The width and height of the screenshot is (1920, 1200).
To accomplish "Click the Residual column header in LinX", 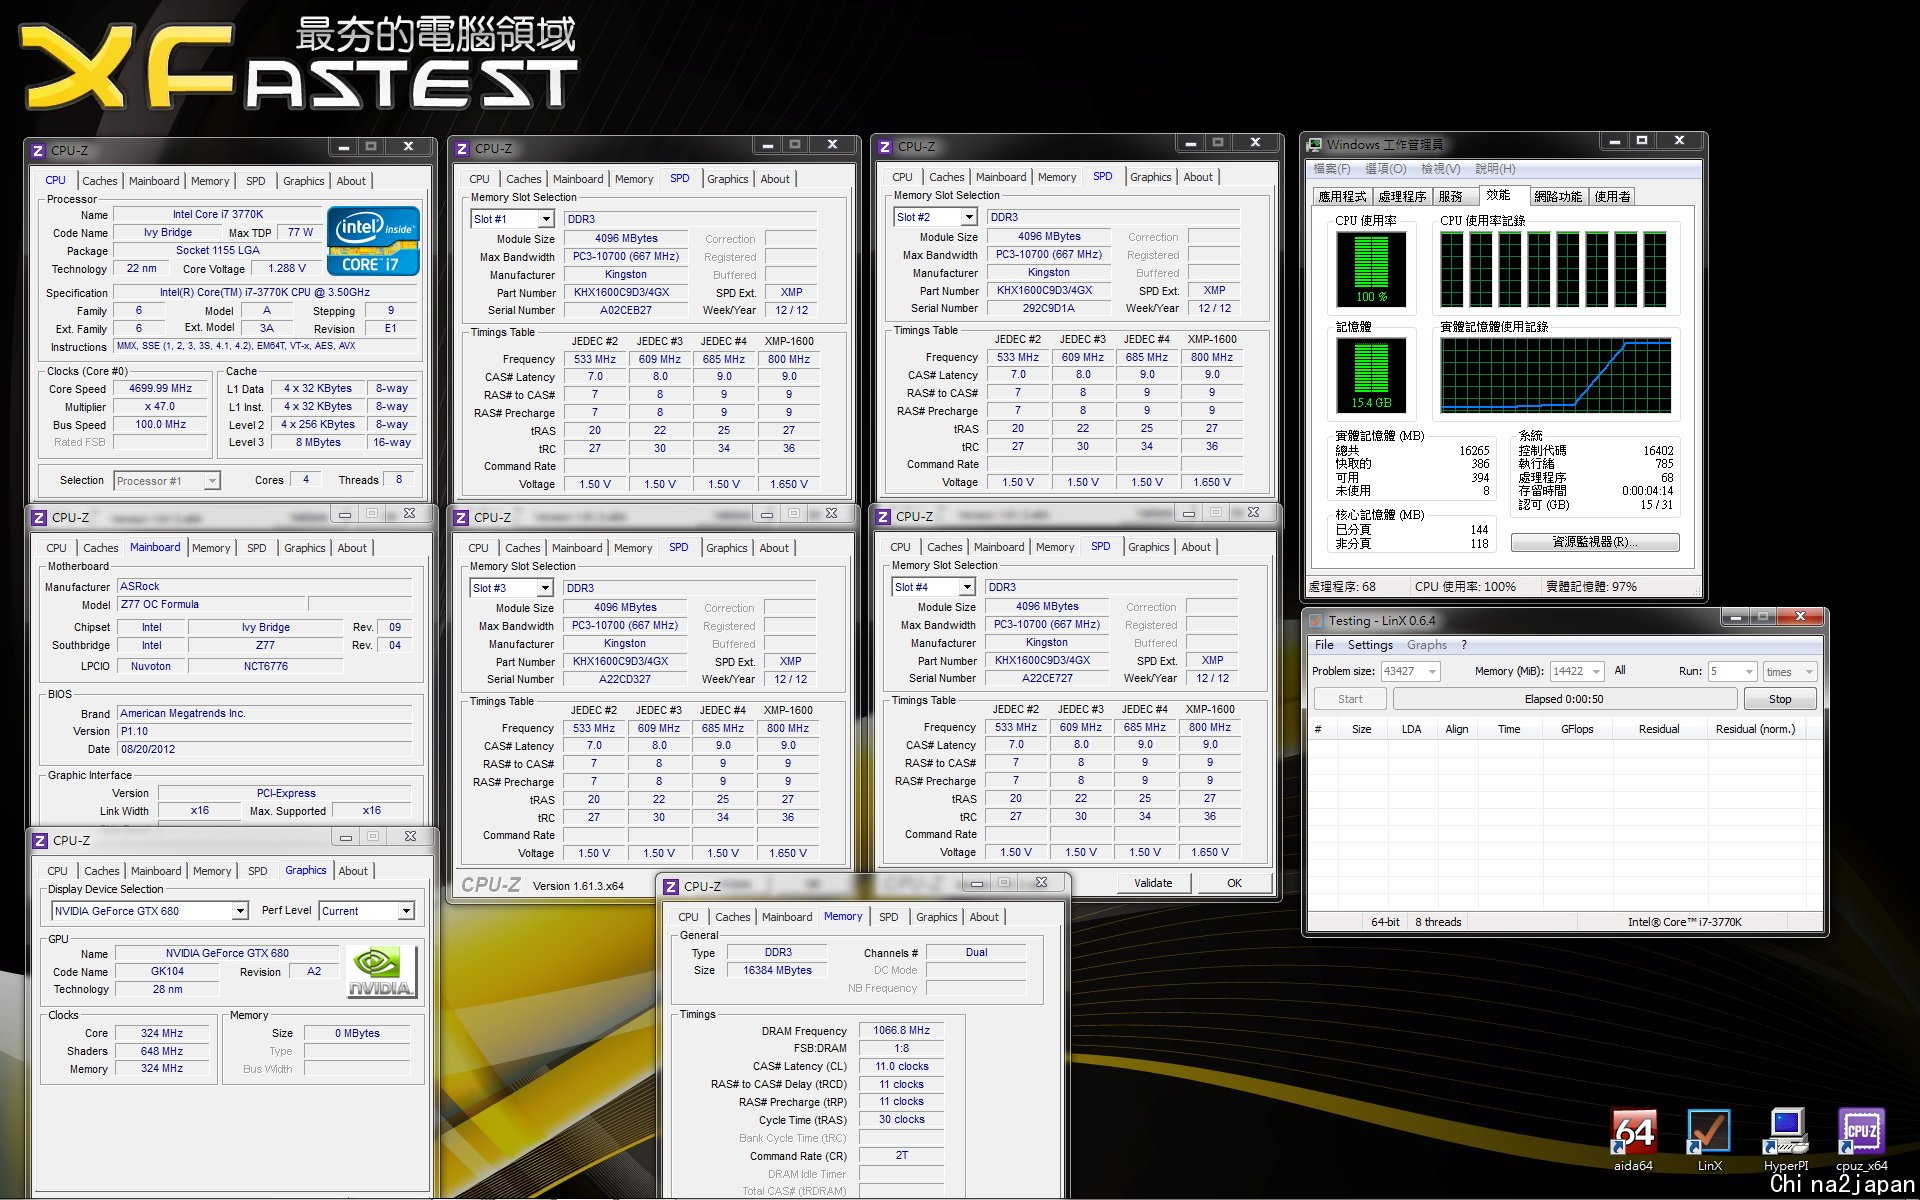I will click(1658, 729).
